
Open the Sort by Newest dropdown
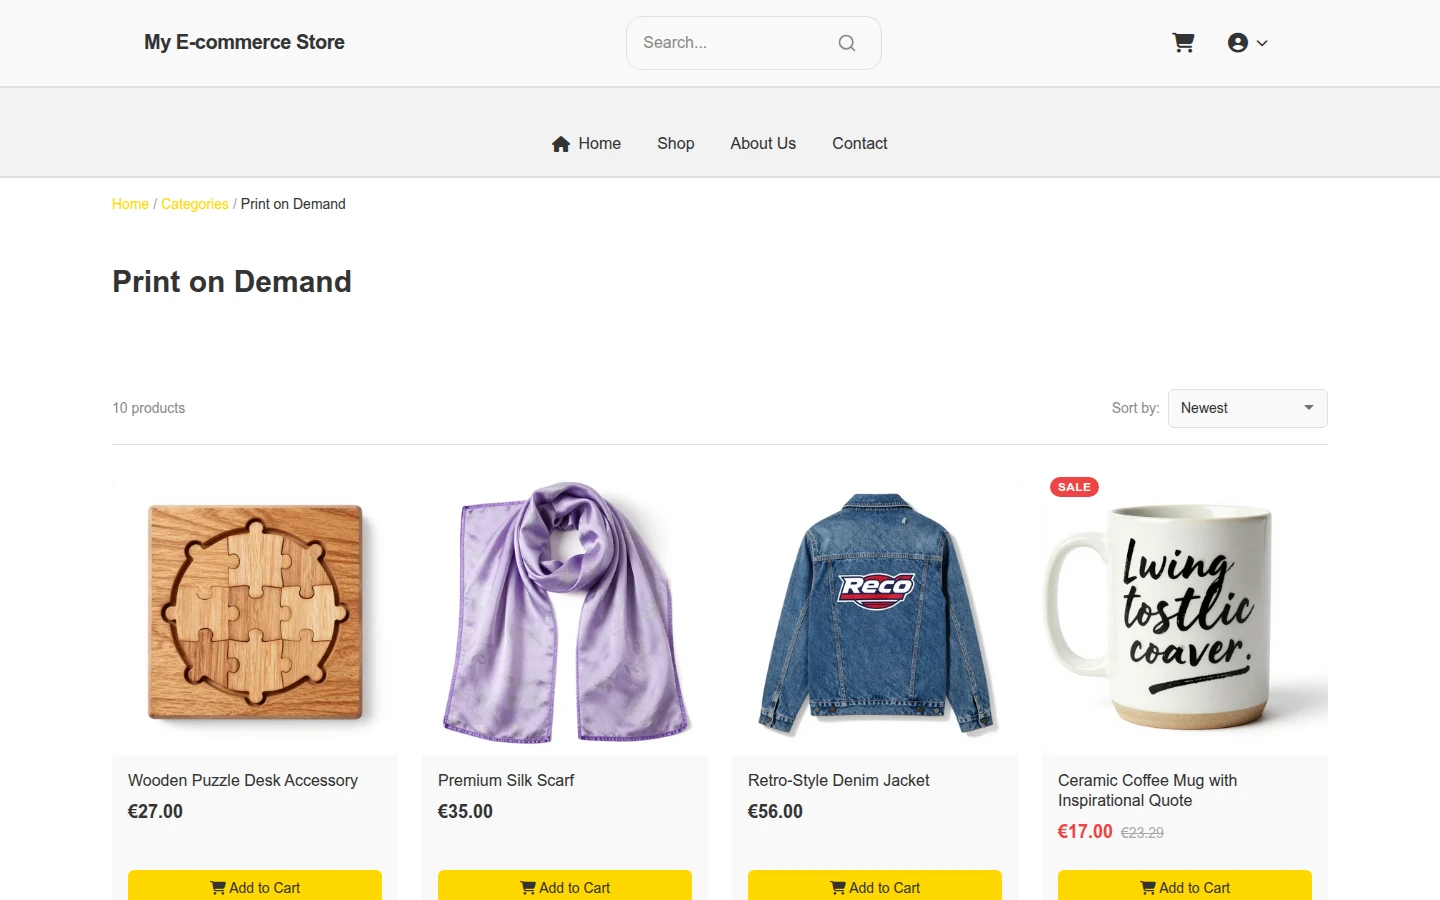click(x=1248, y=408)
